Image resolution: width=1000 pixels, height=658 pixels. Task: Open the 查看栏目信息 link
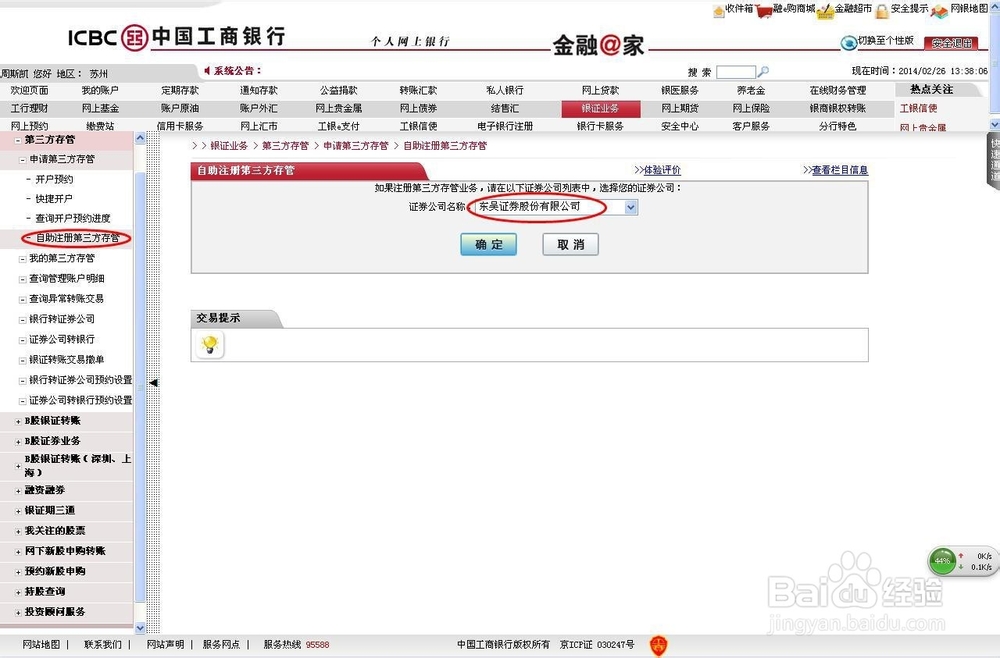coord(840,170)
